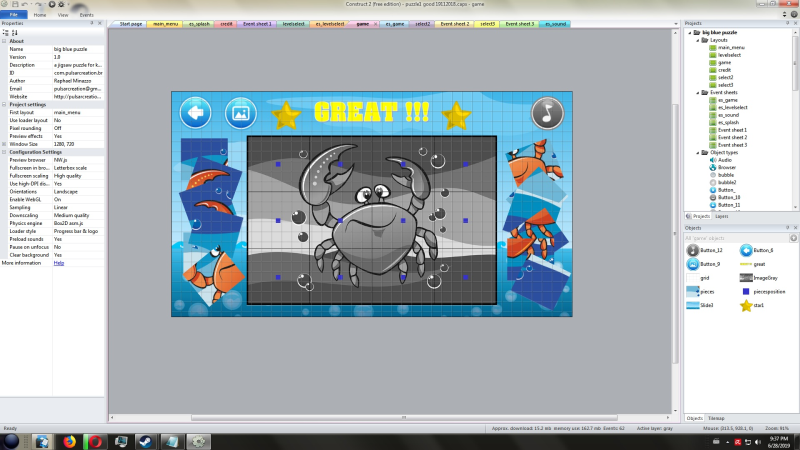The height and width of the screenshot is (450, 800).
Task: Switch to the Layers panel tab
Action: point(721,216)
